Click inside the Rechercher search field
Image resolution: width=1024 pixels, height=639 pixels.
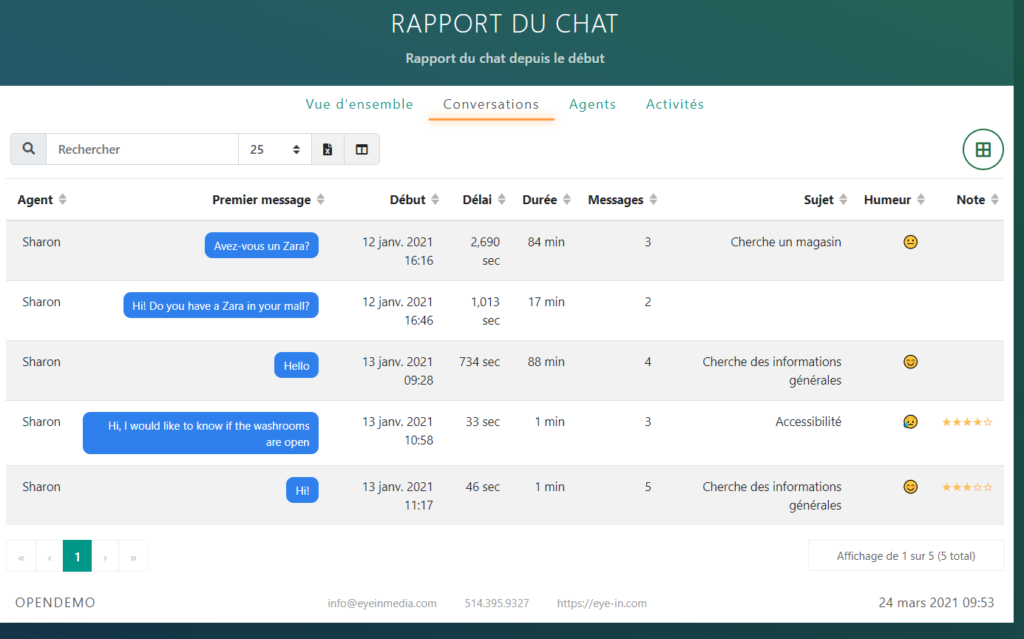[x=142, y=149]
